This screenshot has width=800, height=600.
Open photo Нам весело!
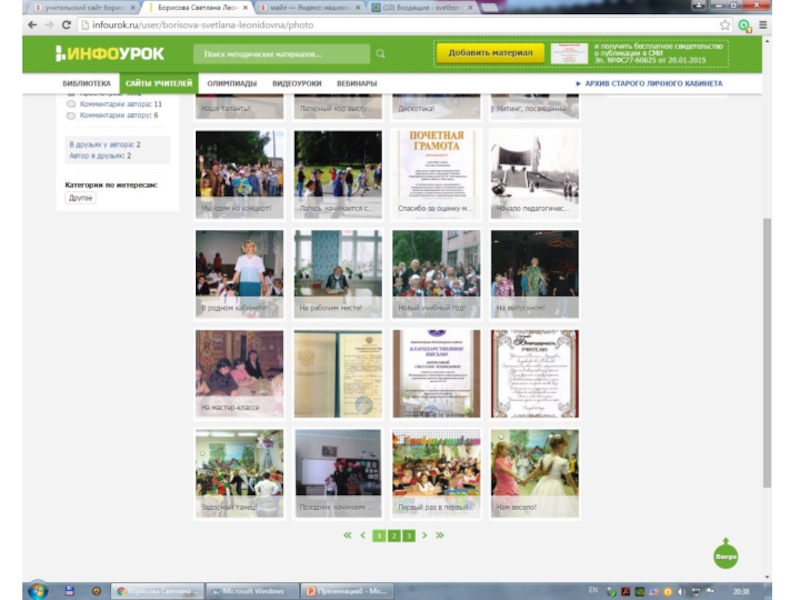point(535,473)
